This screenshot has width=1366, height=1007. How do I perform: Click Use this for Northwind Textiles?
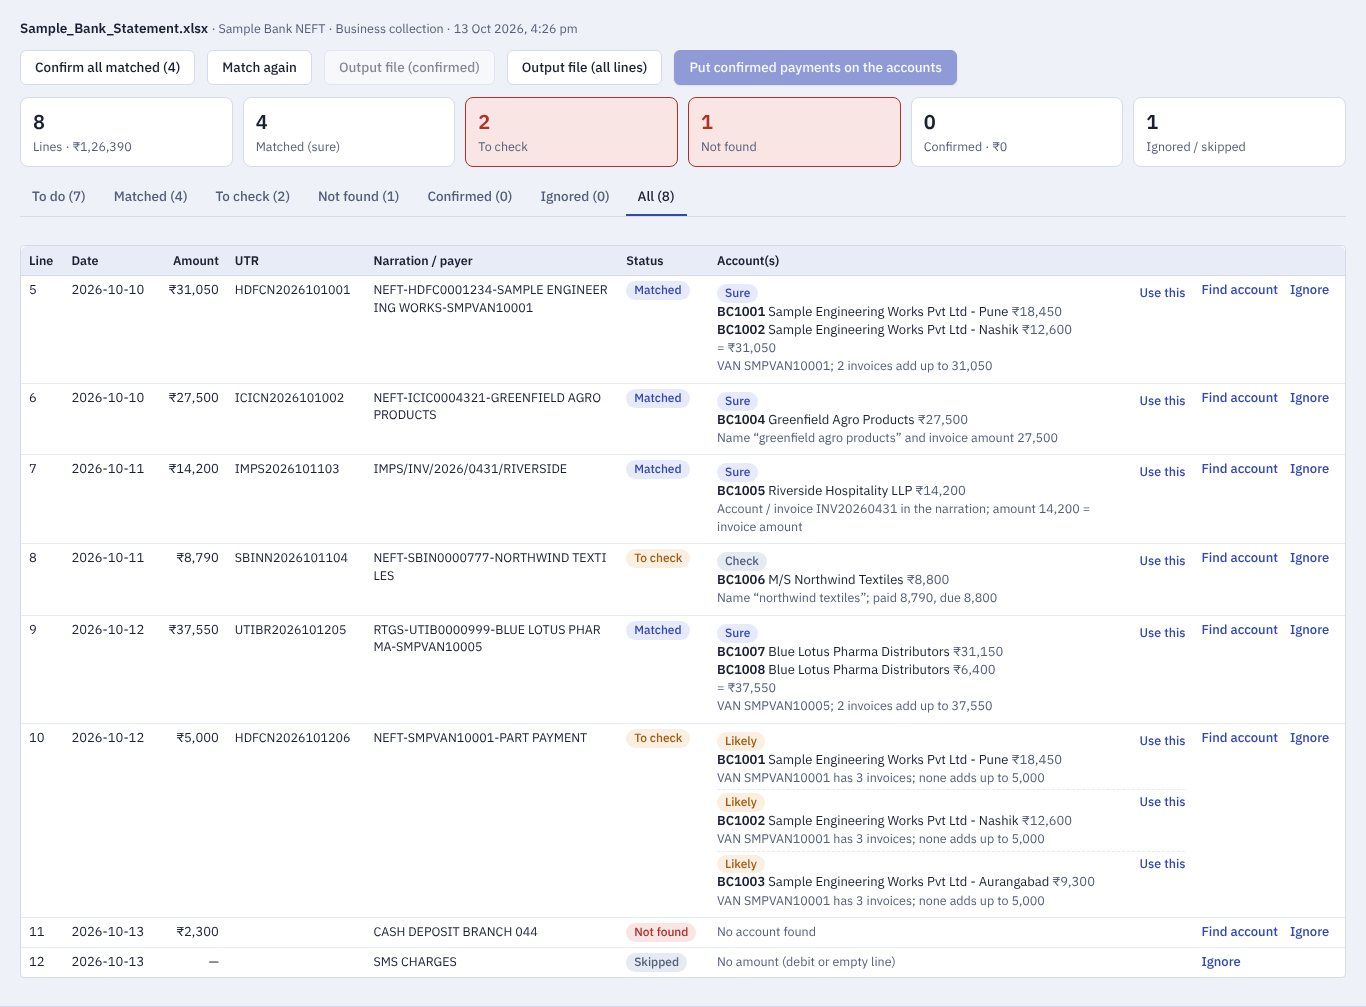(x=1162, y=561)
